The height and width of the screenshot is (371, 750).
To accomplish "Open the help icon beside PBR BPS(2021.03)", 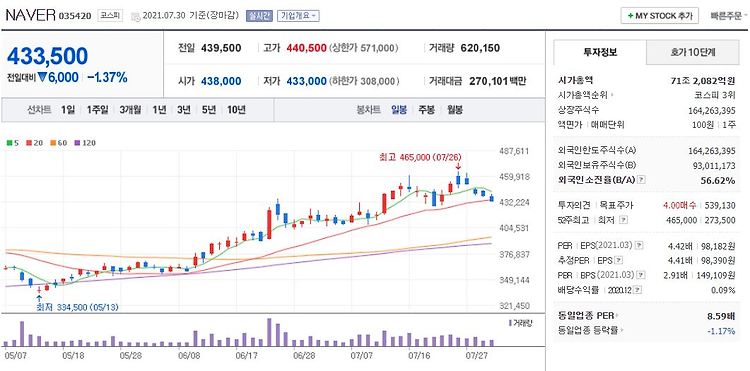I will click(x=640, y=275).
